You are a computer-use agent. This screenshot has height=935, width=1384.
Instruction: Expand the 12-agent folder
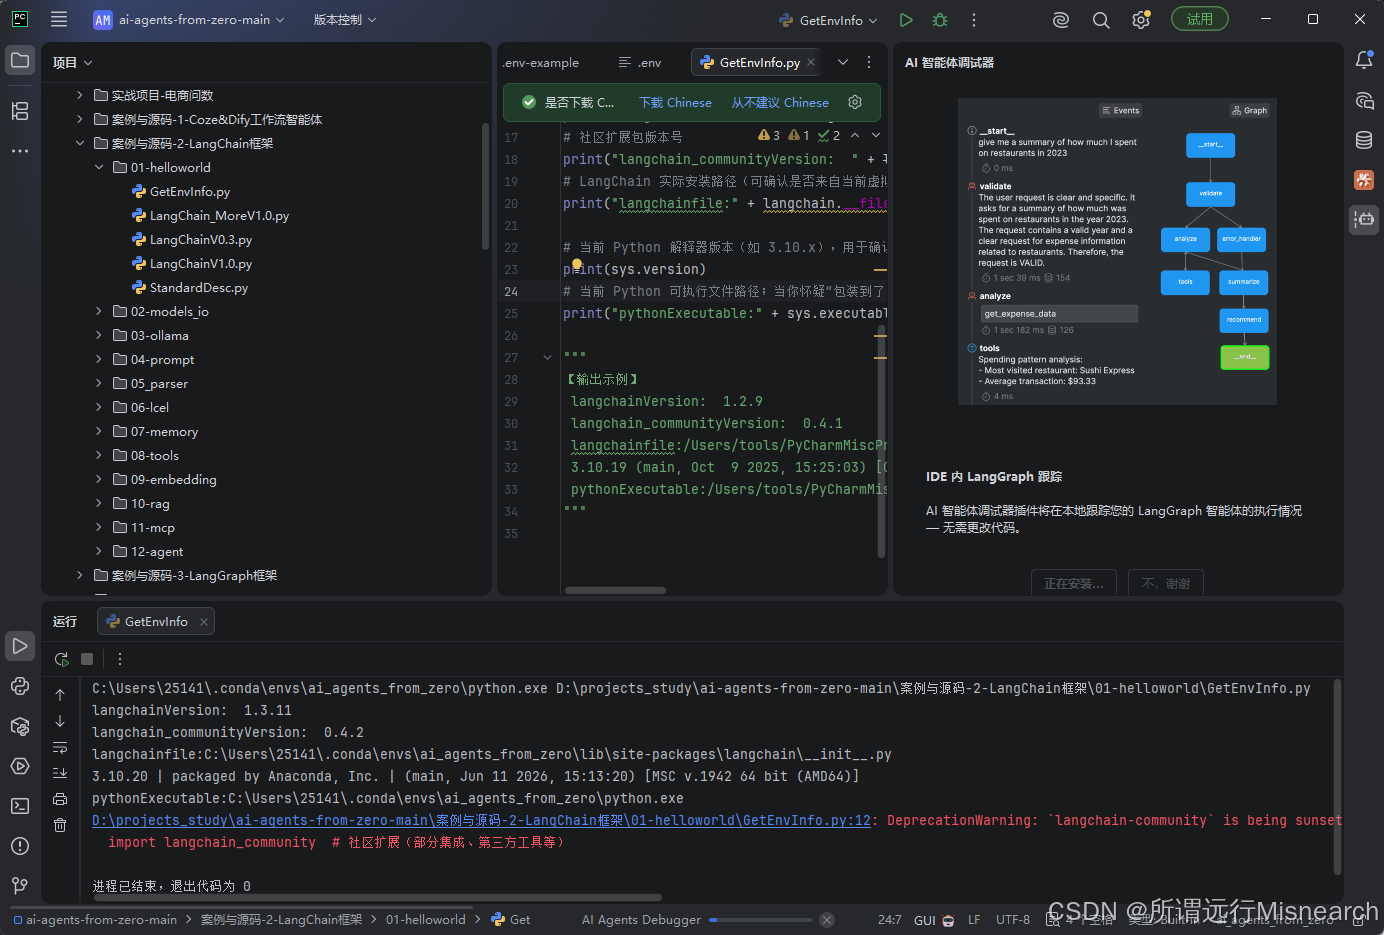click(99, 551)
